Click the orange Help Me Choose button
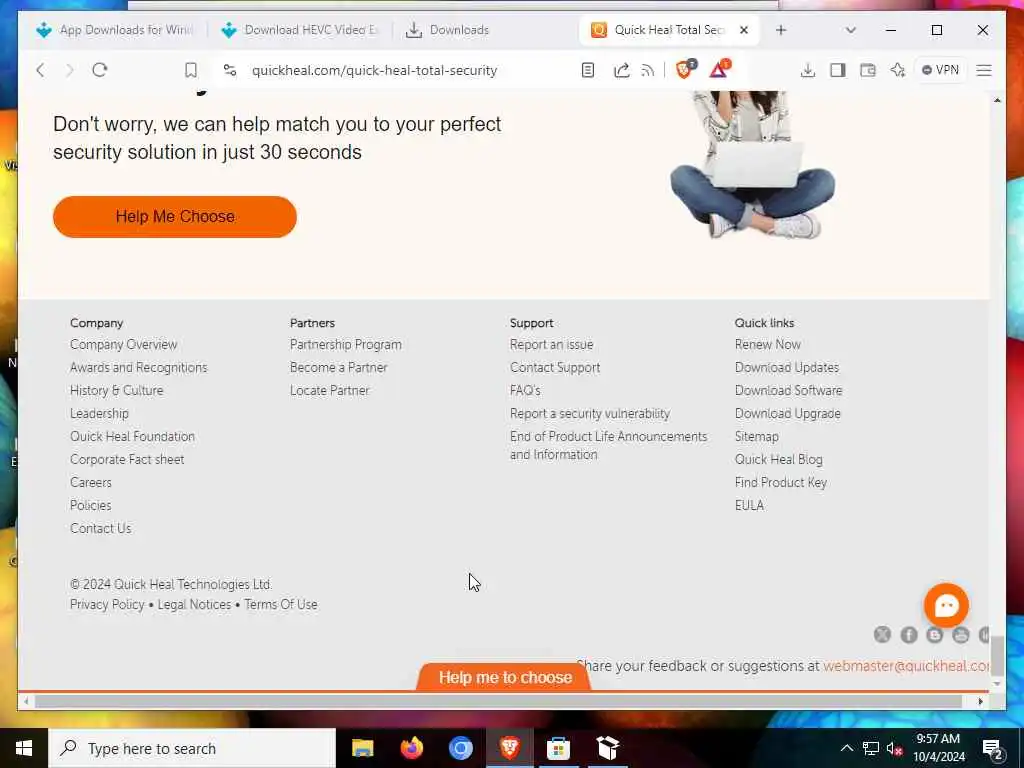The image size is (1024, 768). [x=174, y=217]
